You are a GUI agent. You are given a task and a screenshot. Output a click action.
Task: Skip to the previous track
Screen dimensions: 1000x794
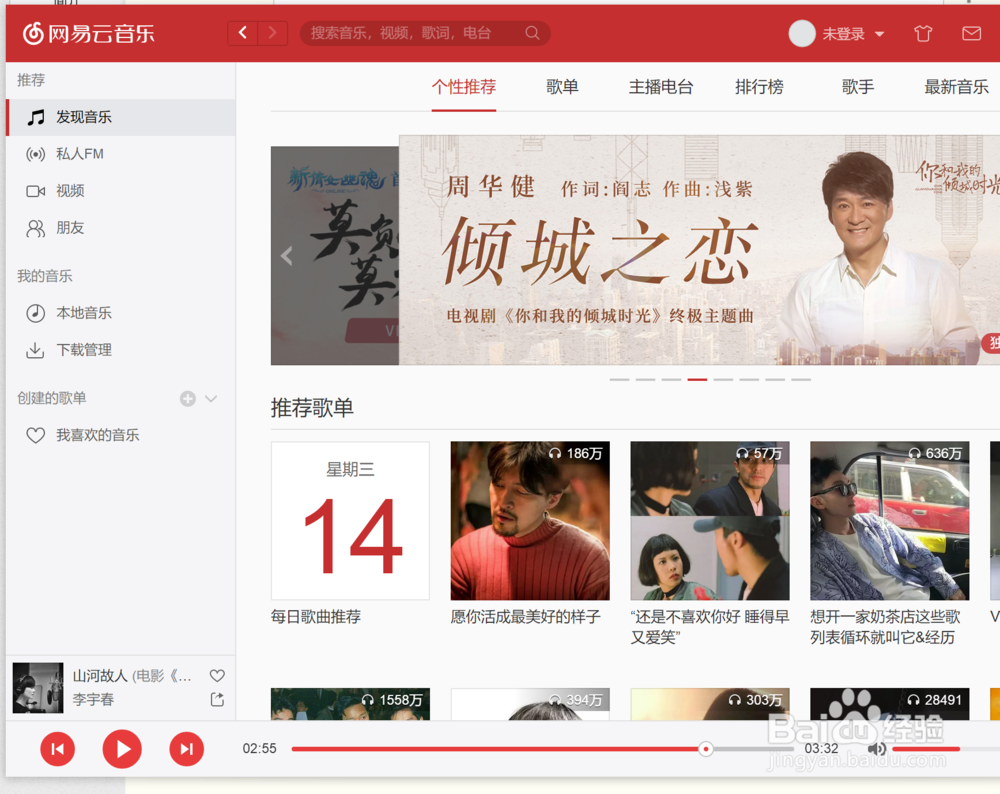[x=57, y=749]
